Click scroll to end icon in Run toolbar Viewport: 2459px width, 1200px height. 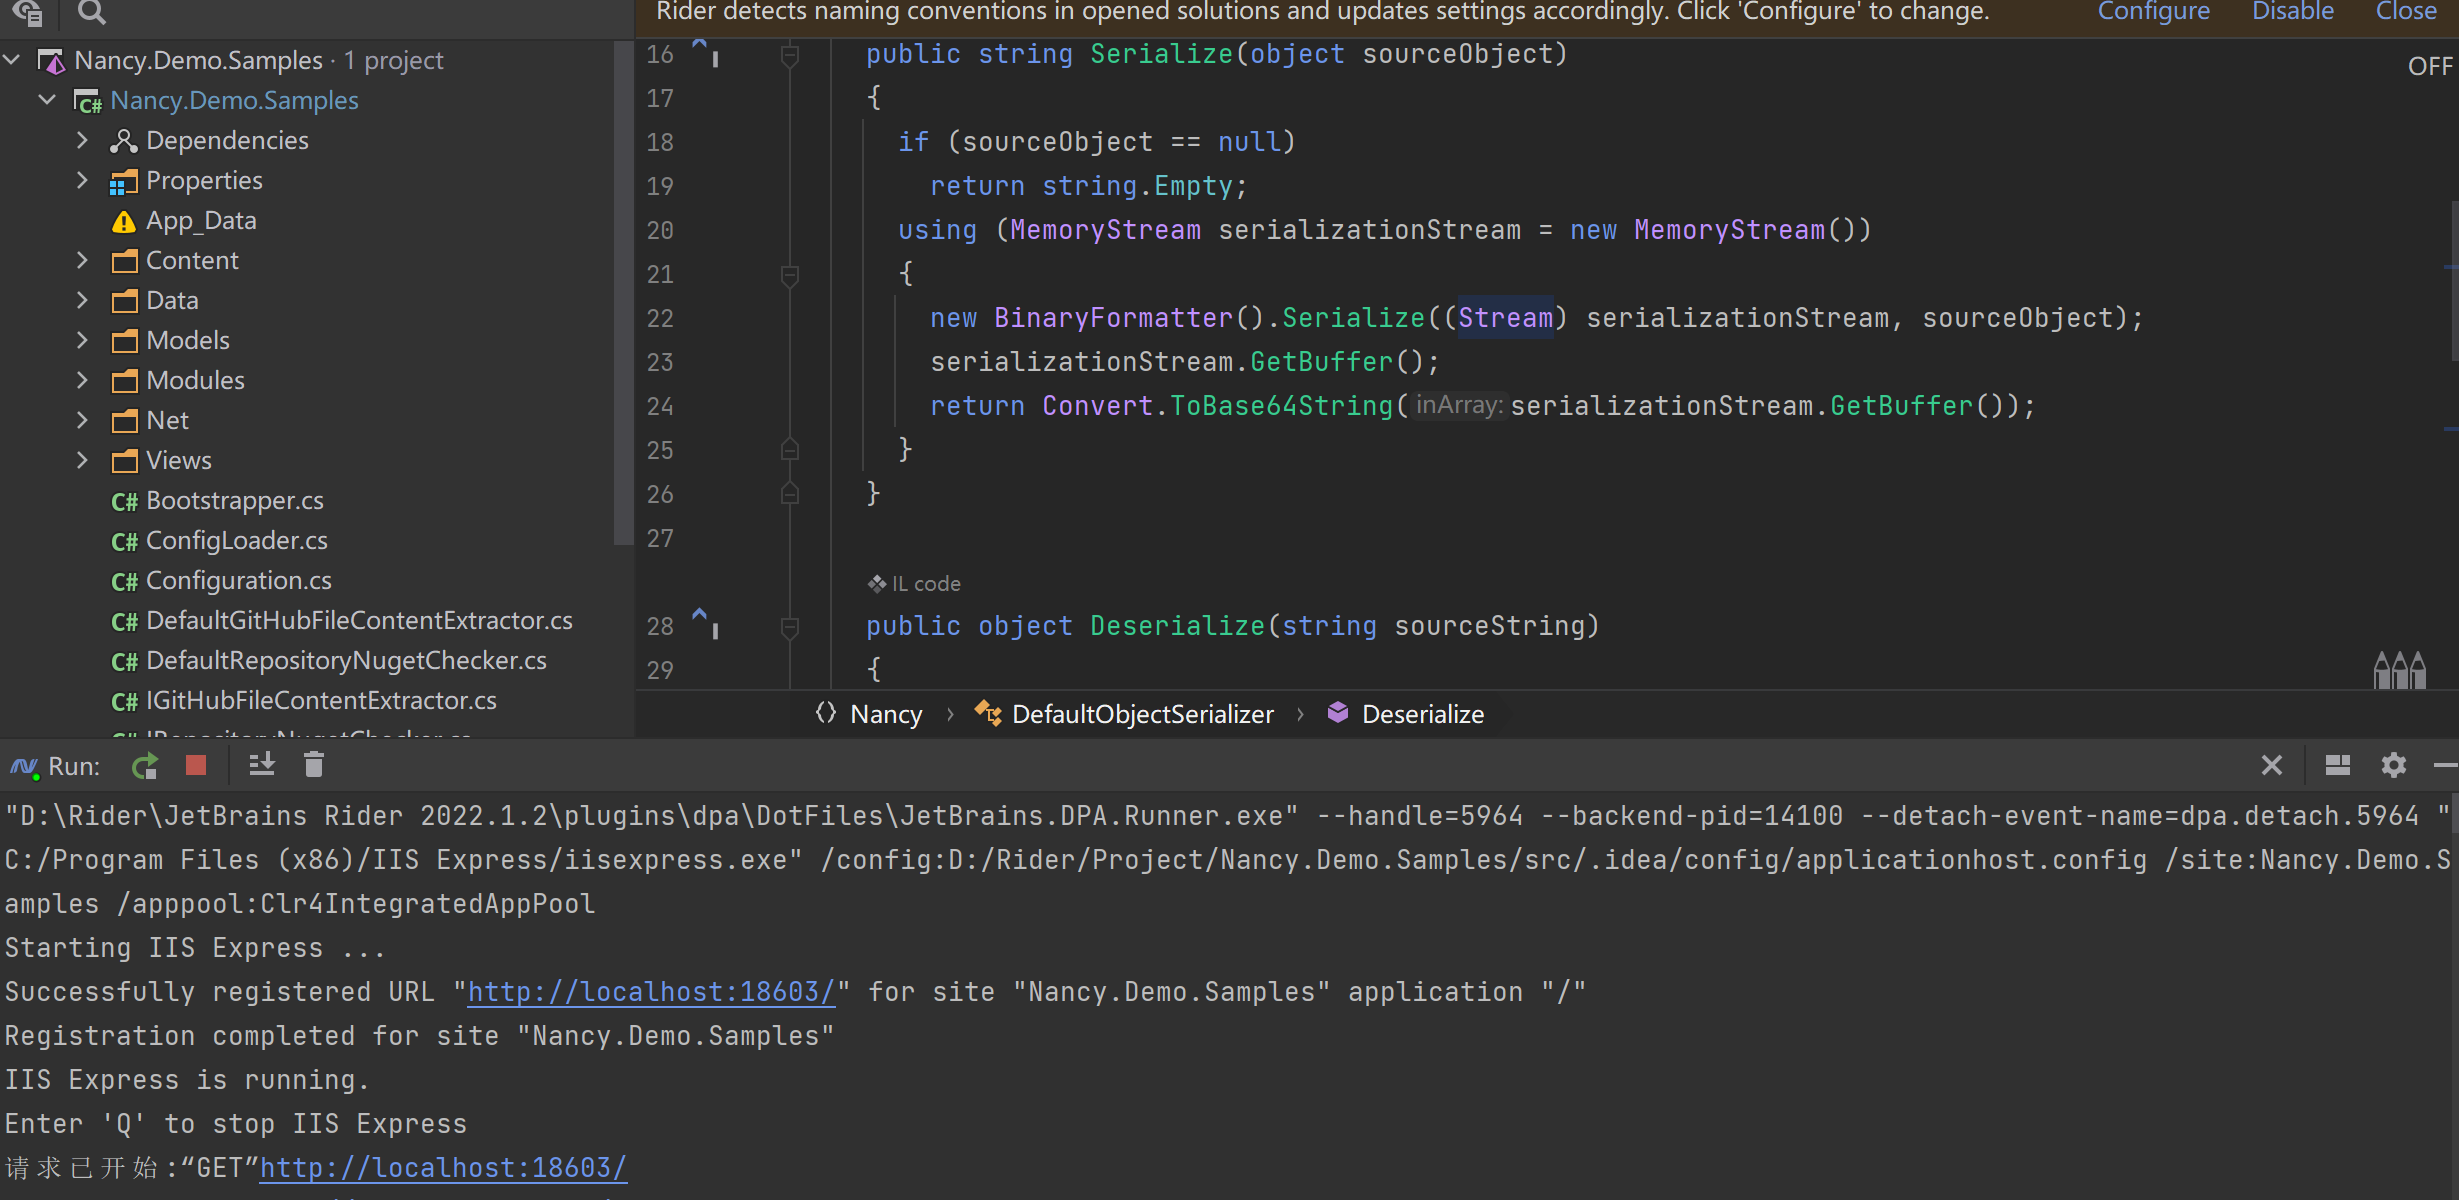pos(262,766)
